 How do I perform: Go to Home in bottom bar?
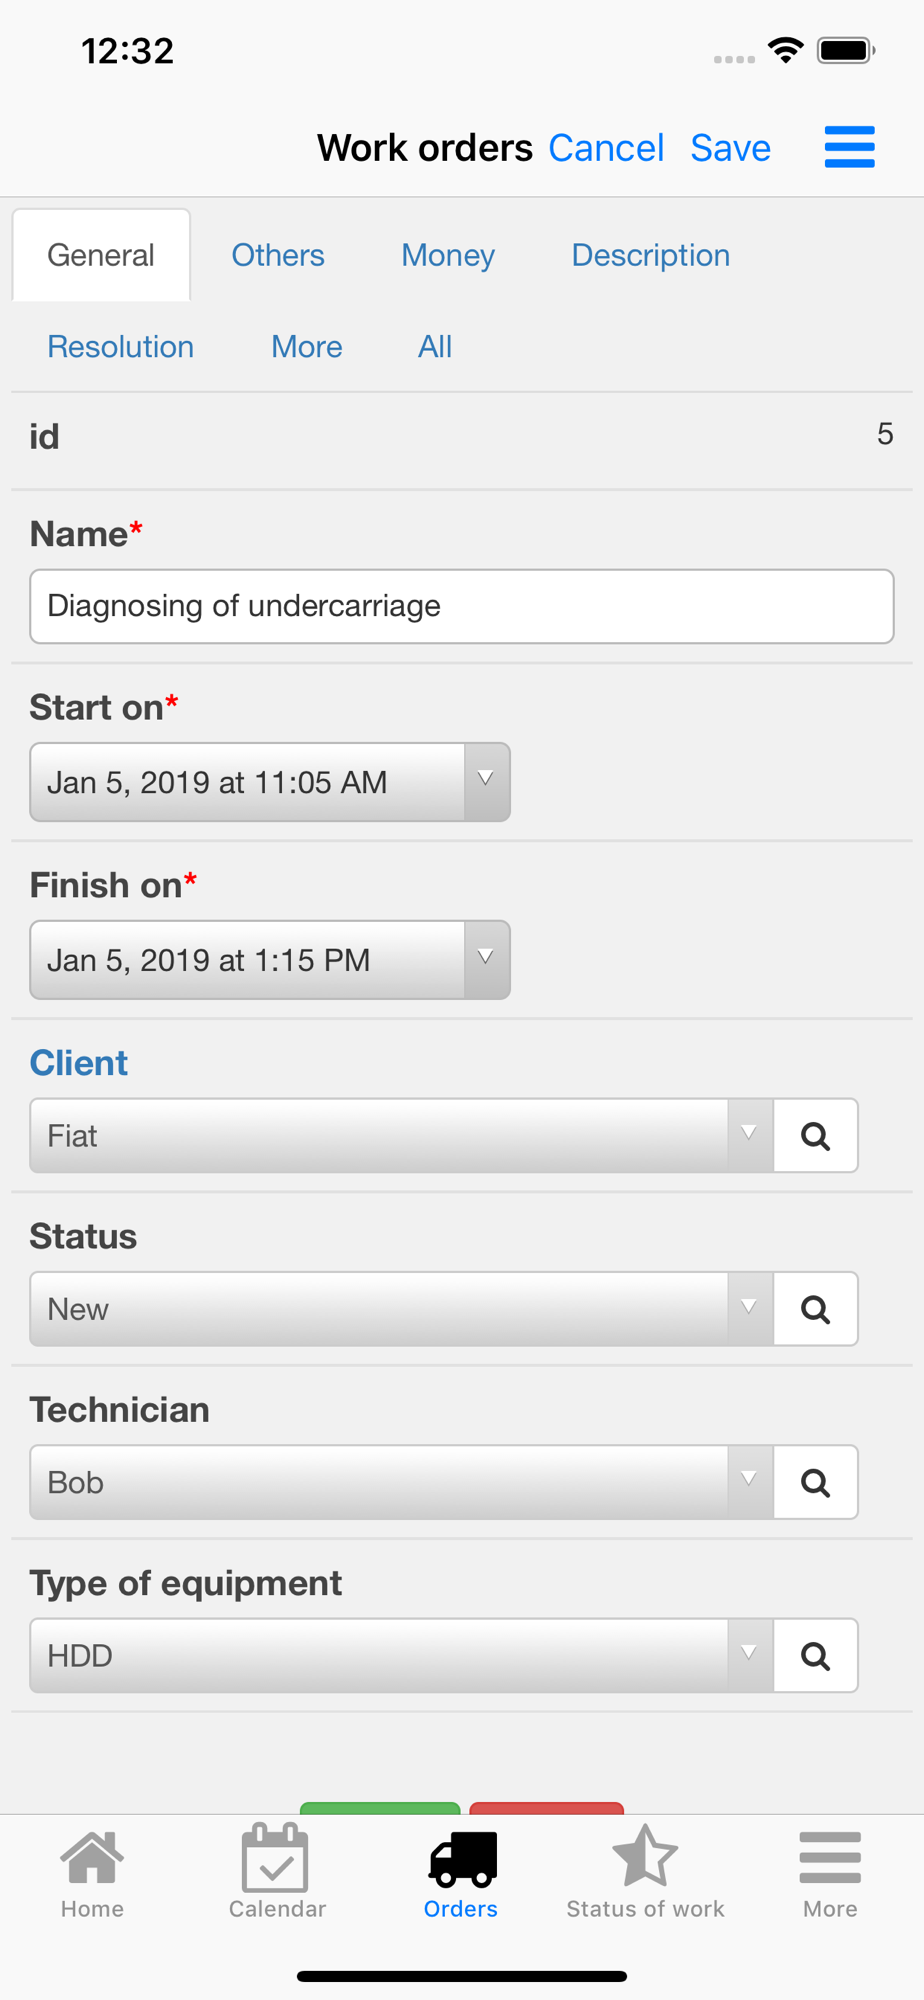(x=92, y=1875)
